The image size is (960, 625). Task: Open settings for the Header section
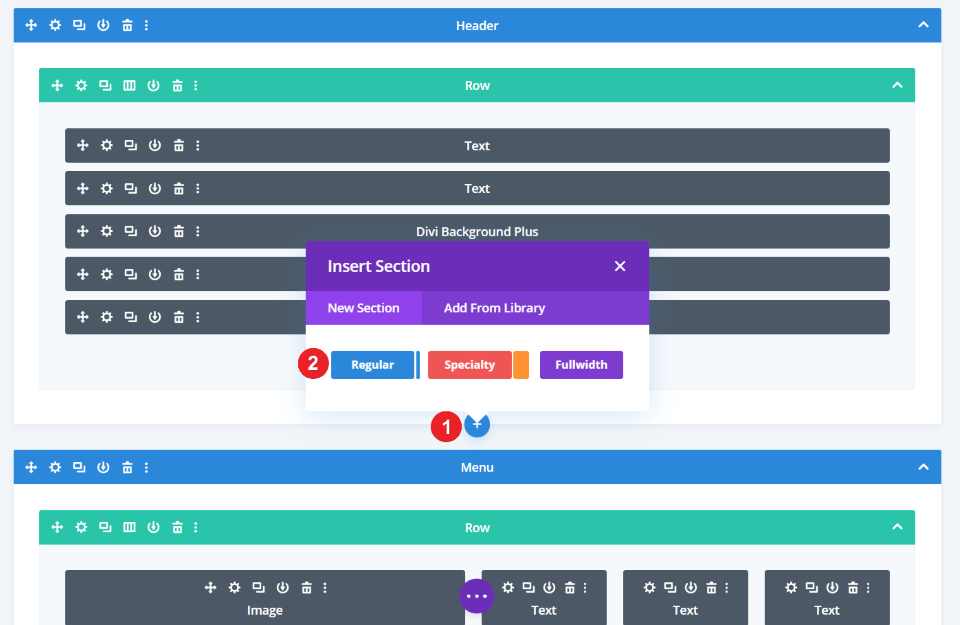click(x=55, y=25)
